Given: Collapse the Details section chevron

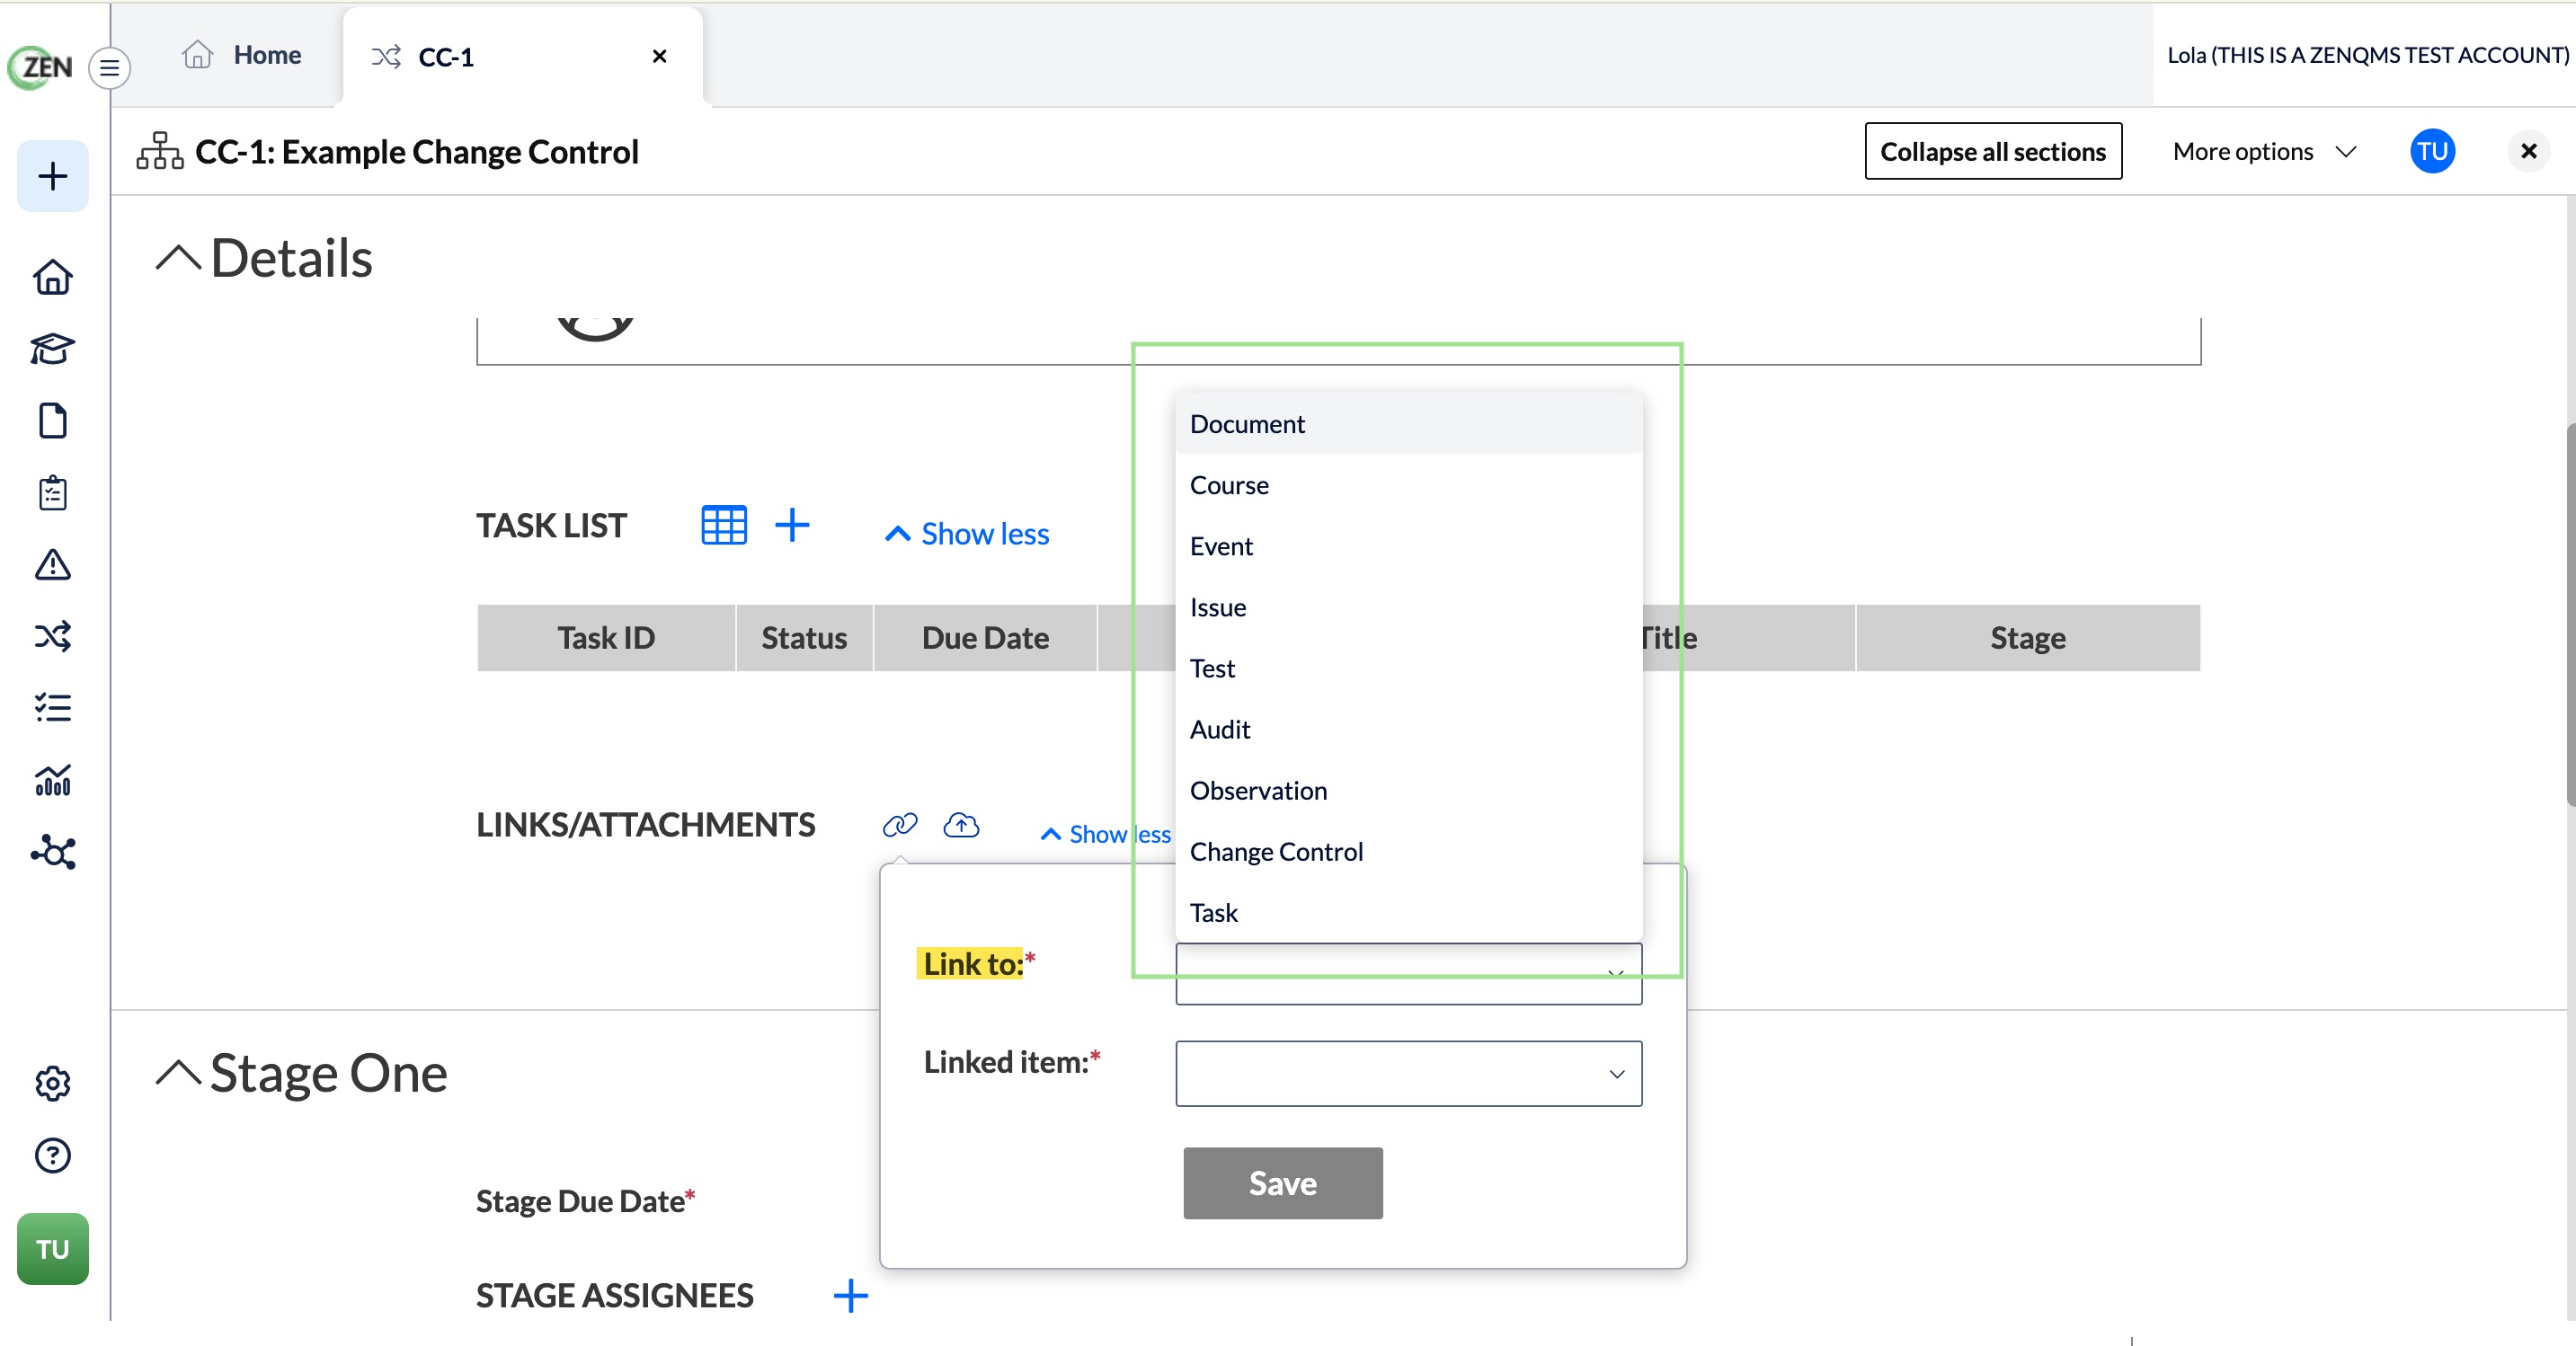Looking at the screenshot, I should (x=179, y=258).
